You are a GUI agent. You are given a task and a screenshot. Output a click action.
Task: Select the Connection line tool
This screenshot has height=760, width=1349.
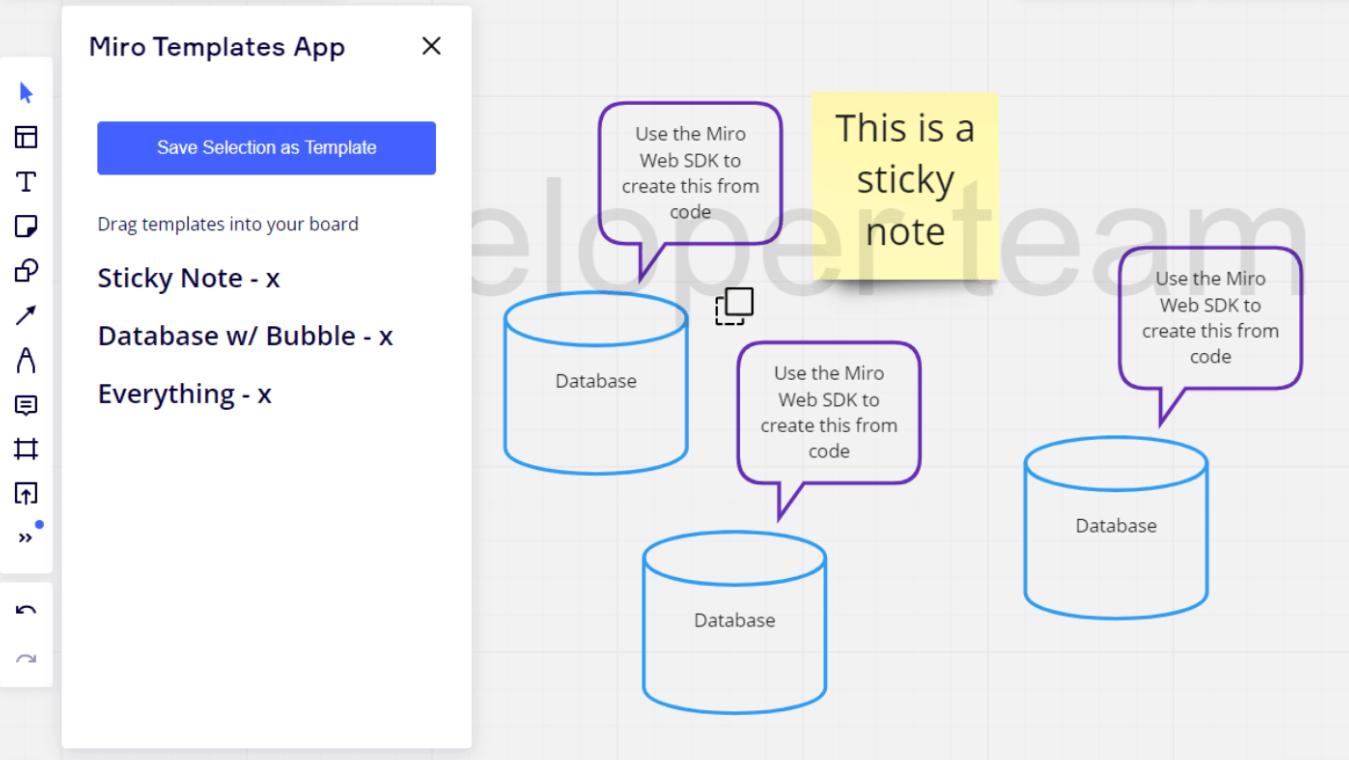(x=25, y=314)
